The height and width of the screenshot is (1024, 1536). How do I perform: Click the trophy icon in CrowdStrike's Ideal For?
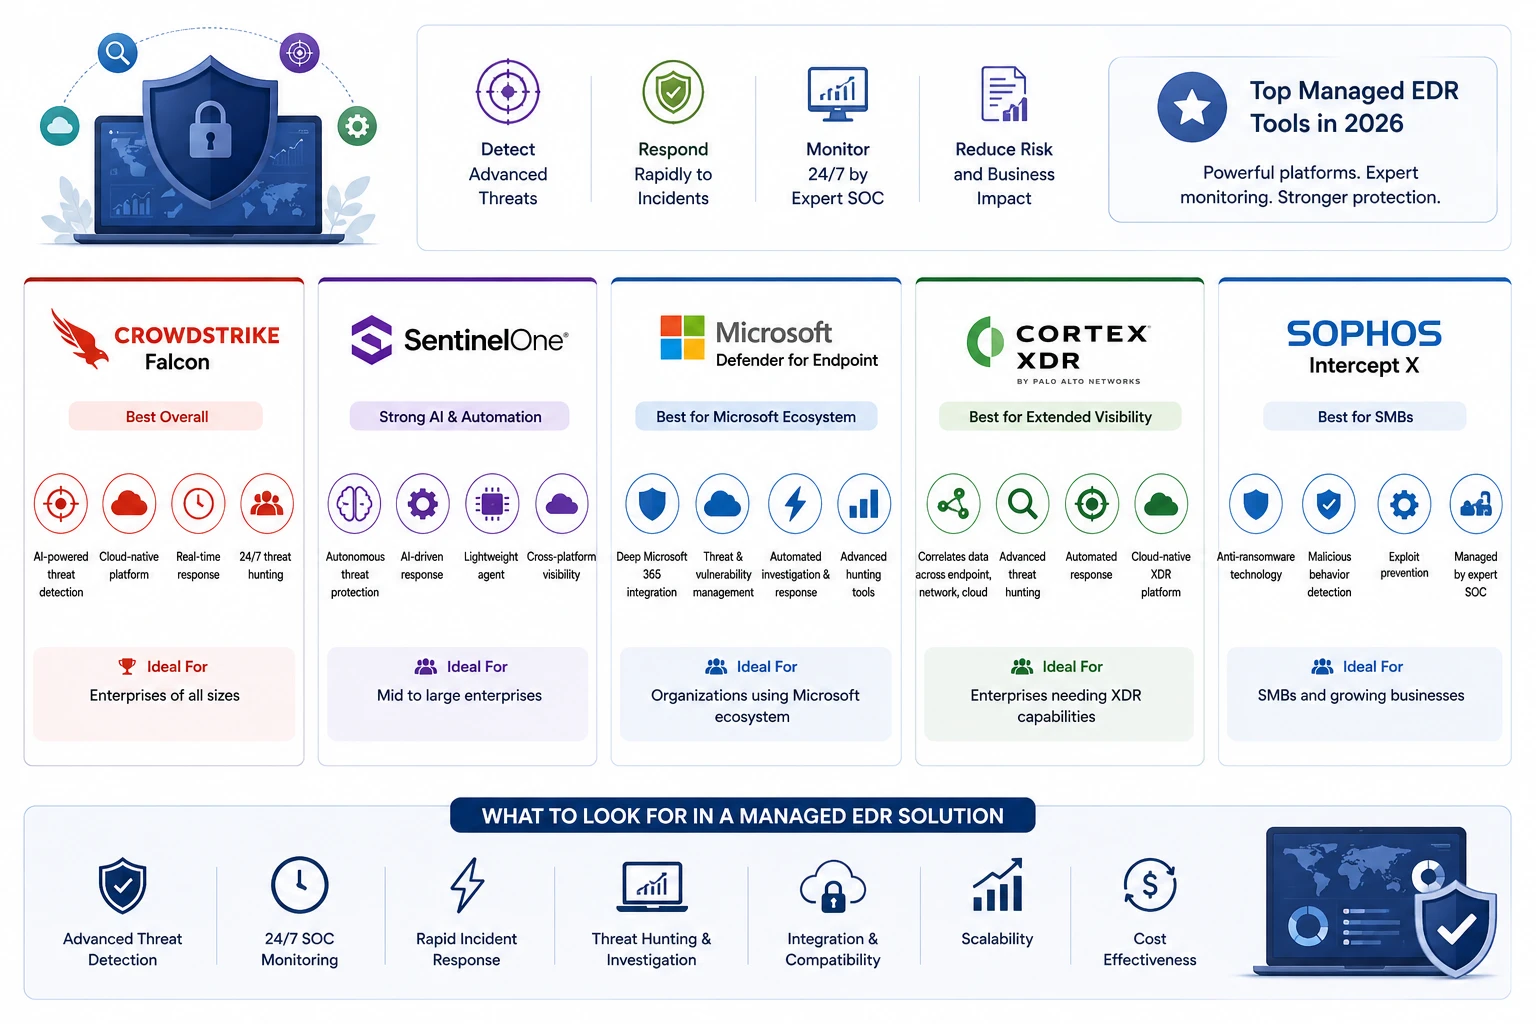point(127,666)
